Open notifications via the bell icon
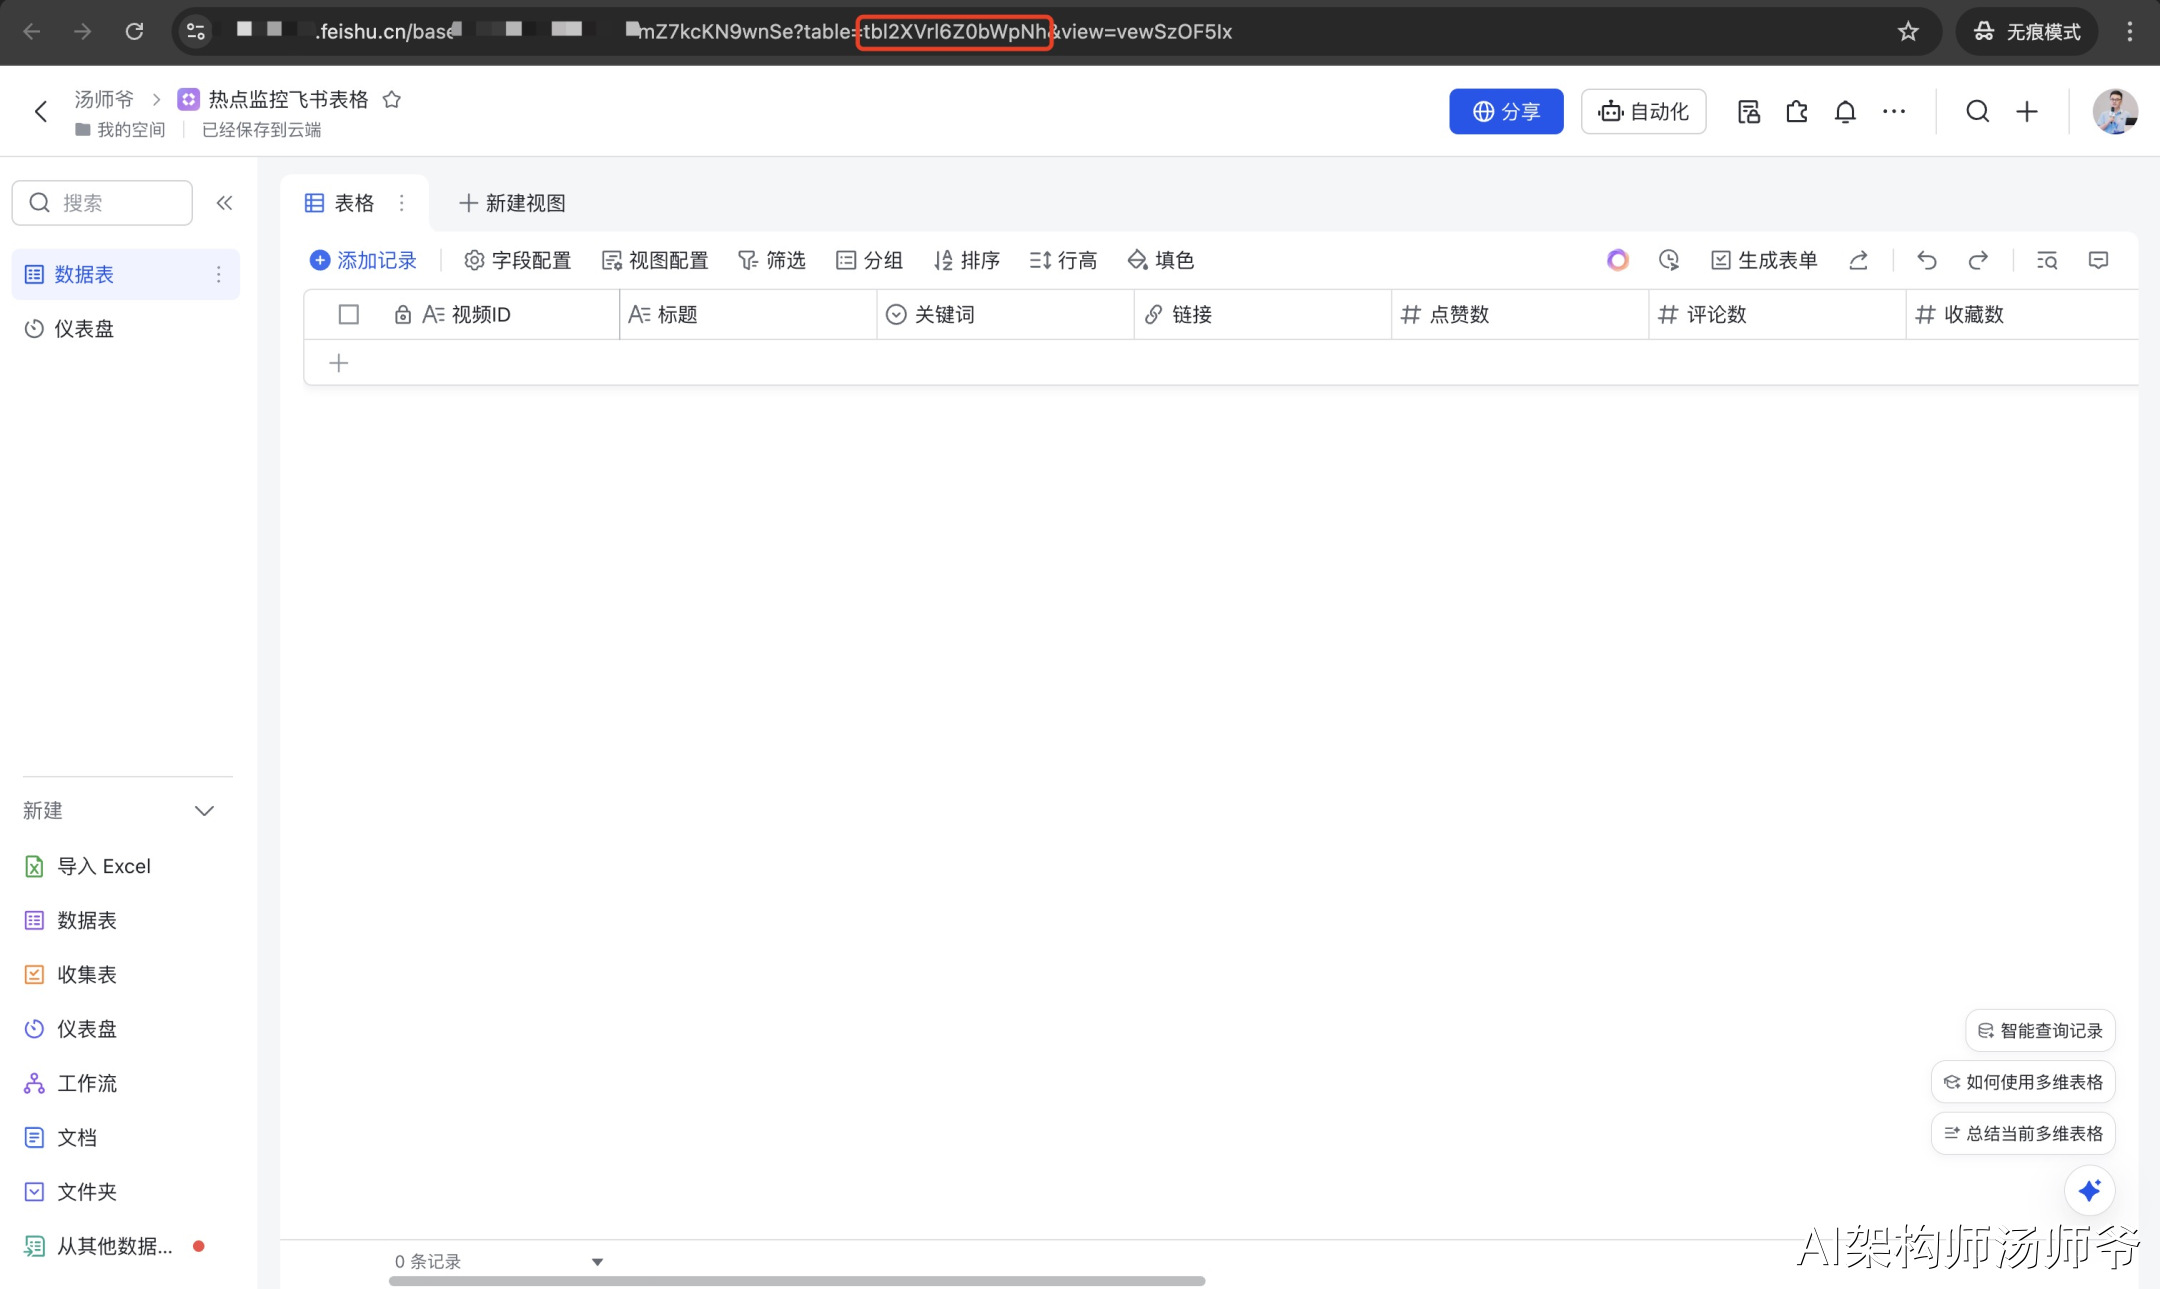Viewport: 2160px width, 1289px height. (1845, 111)
